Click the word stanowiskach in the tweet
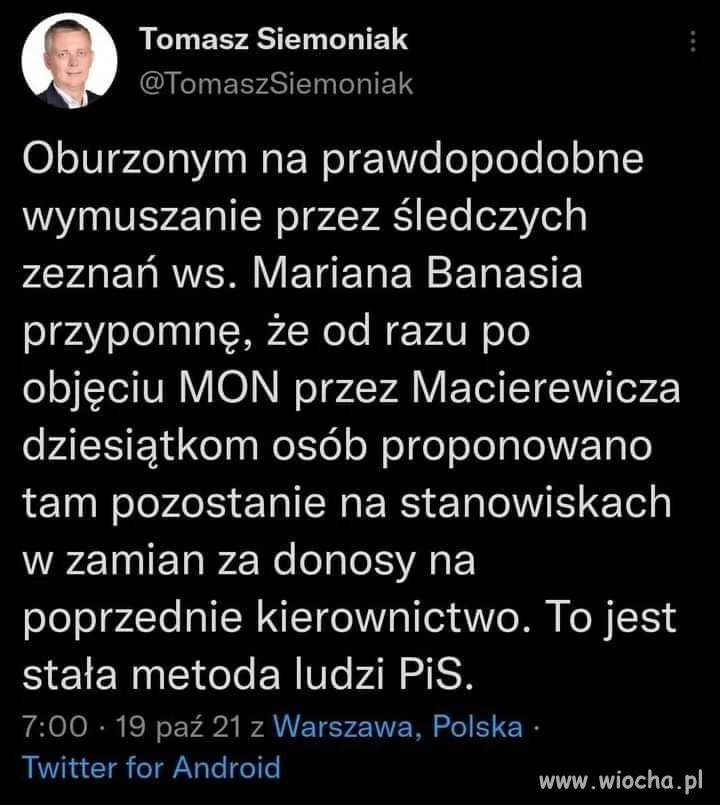 tap(535, 502)
